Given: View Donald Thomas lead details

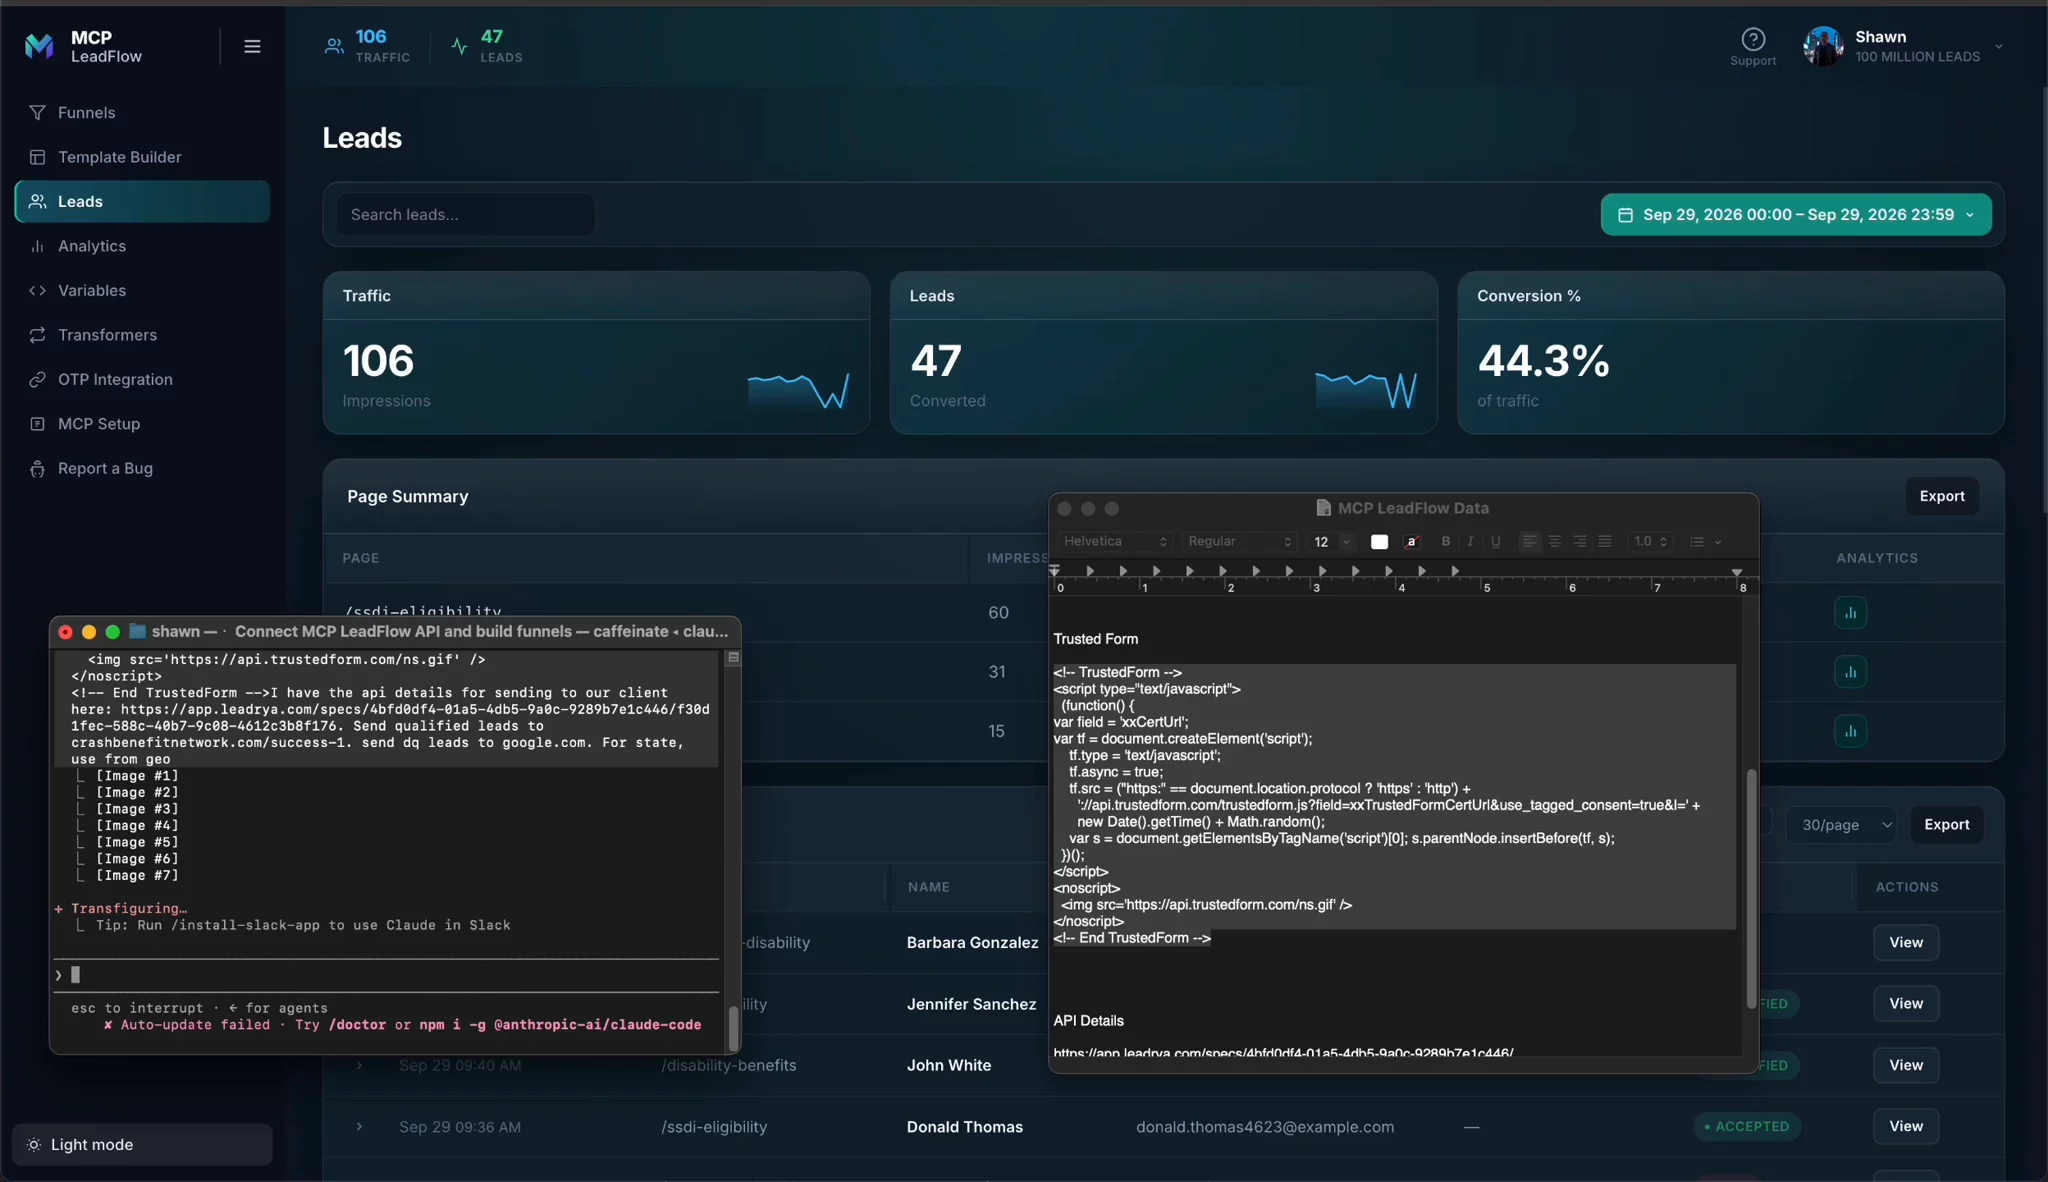Looking at the screenshot, I should (1906, 1127).
